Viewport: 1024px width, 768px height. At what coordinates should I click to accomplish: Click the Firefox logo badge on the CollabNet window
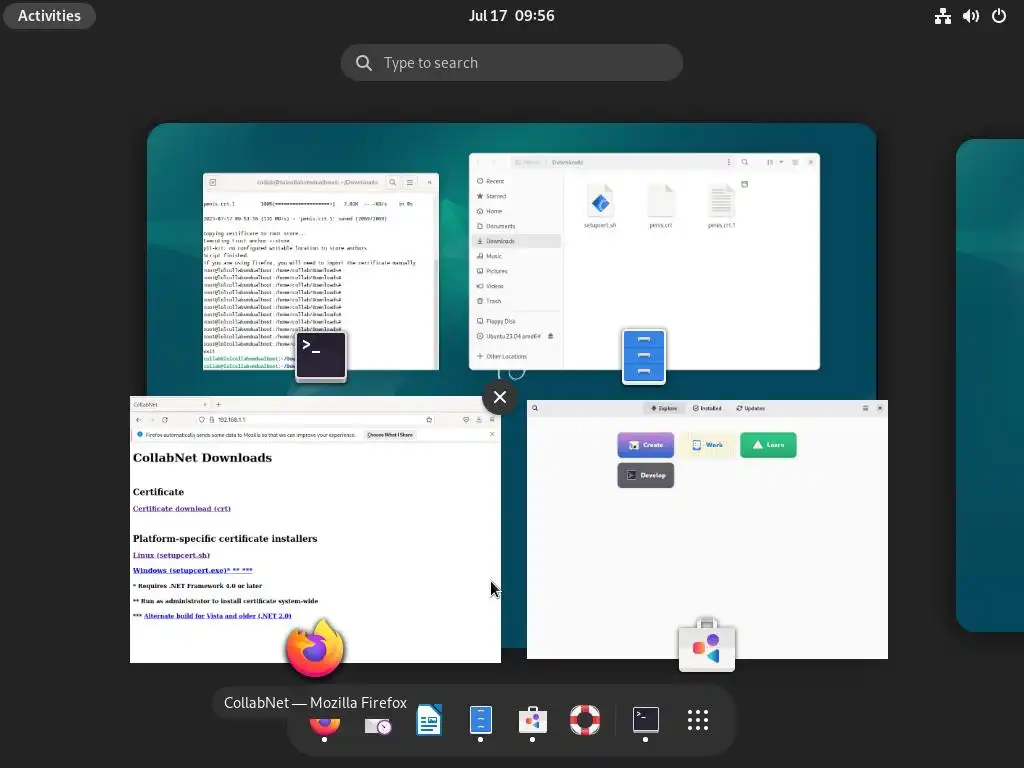tap(315, 648)
